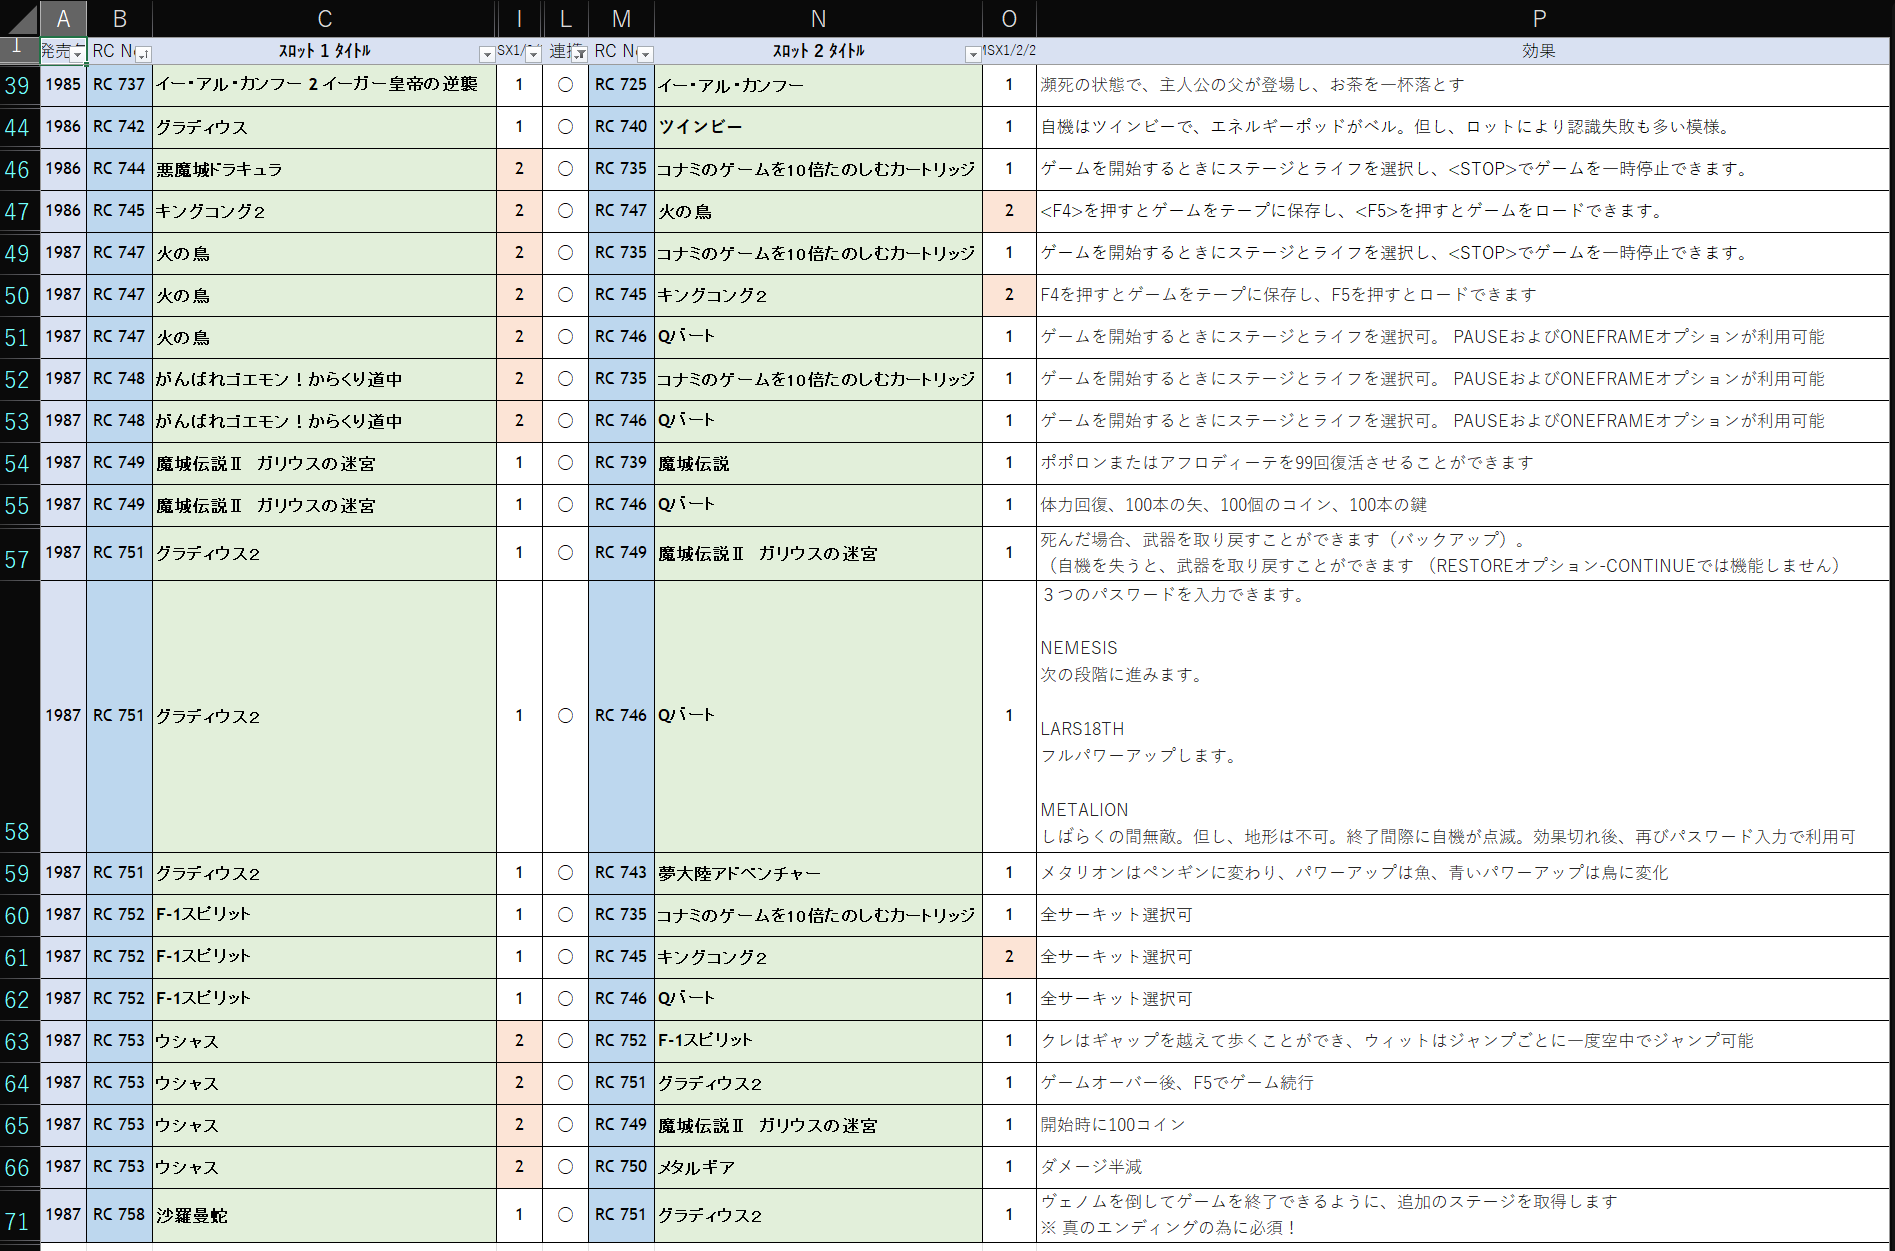1895x1251 pixels.
Task: Select column C header
Action: point(324,18)
